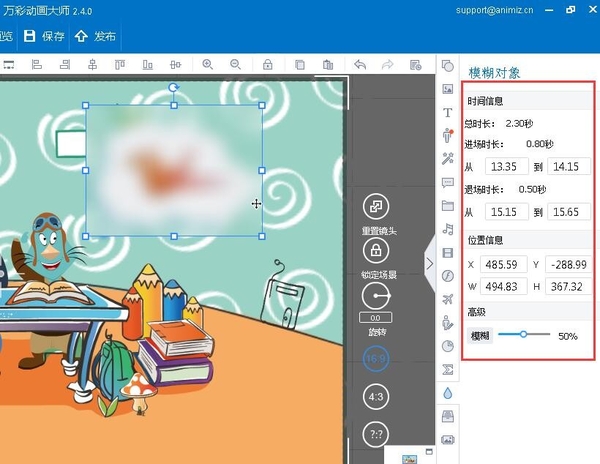Select the Text tool in sidebar
The image size is (600, 464).
[x=447, y=111]
